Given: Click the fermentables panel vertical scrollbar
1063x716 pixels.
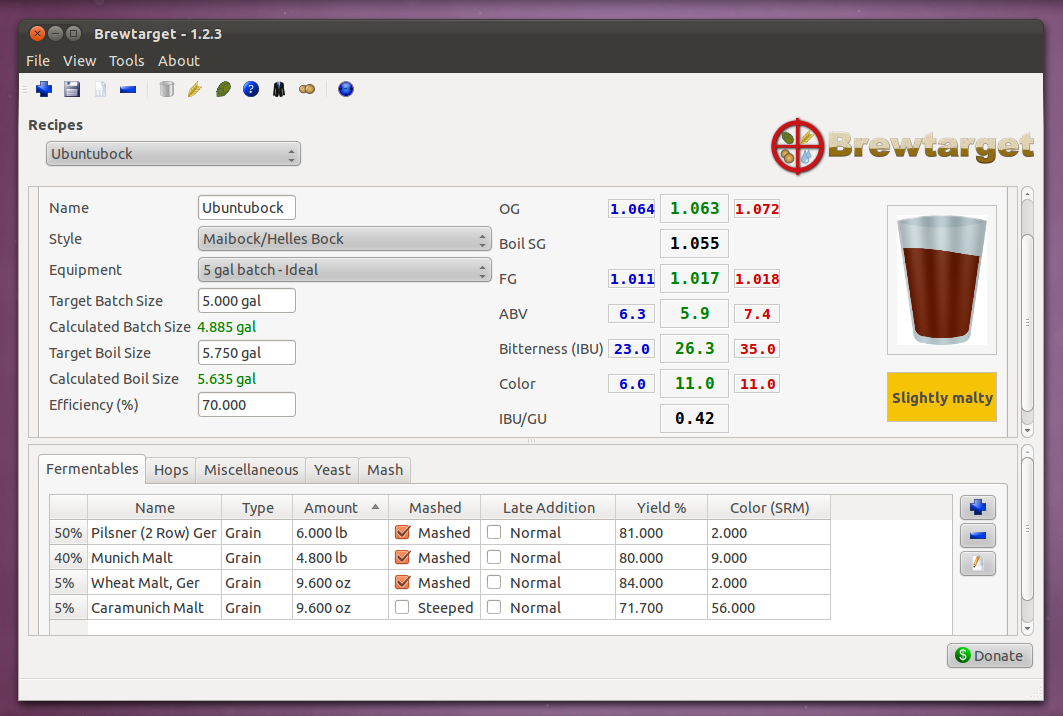Looking at the screenshot, I should point(1027,540).
